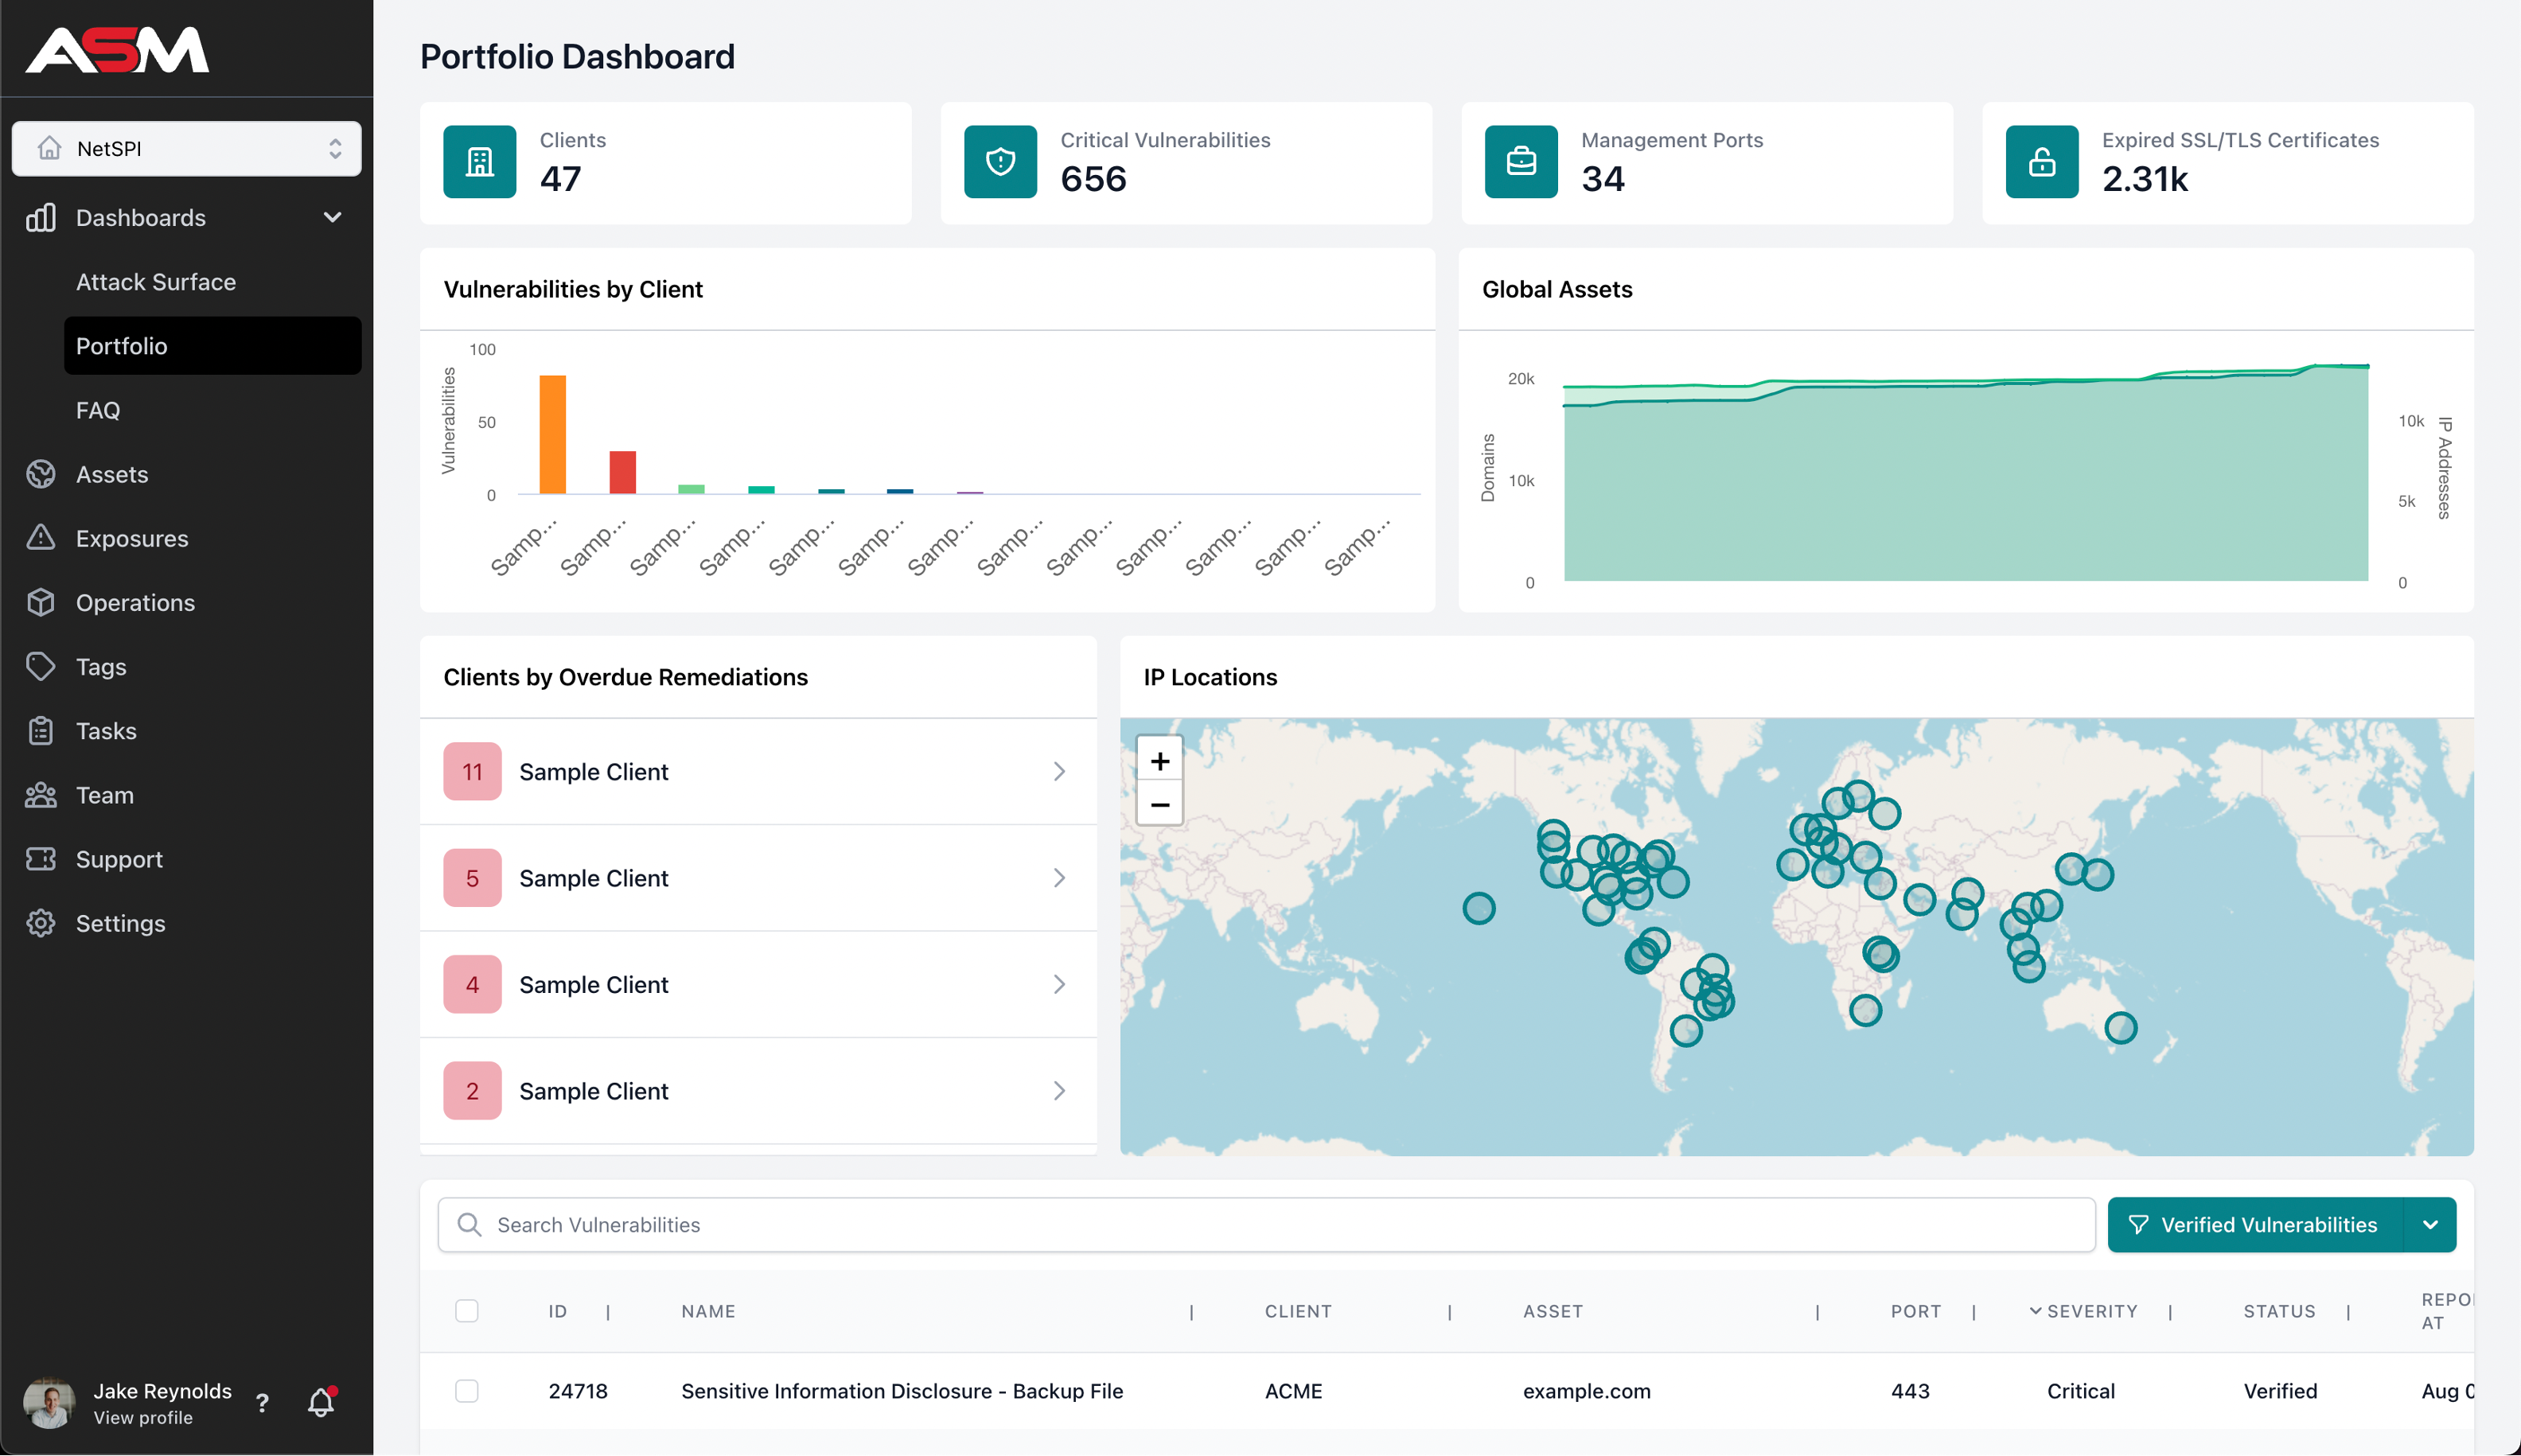Toggle the select-all checkbox in the table header

tap(467, 1310)
